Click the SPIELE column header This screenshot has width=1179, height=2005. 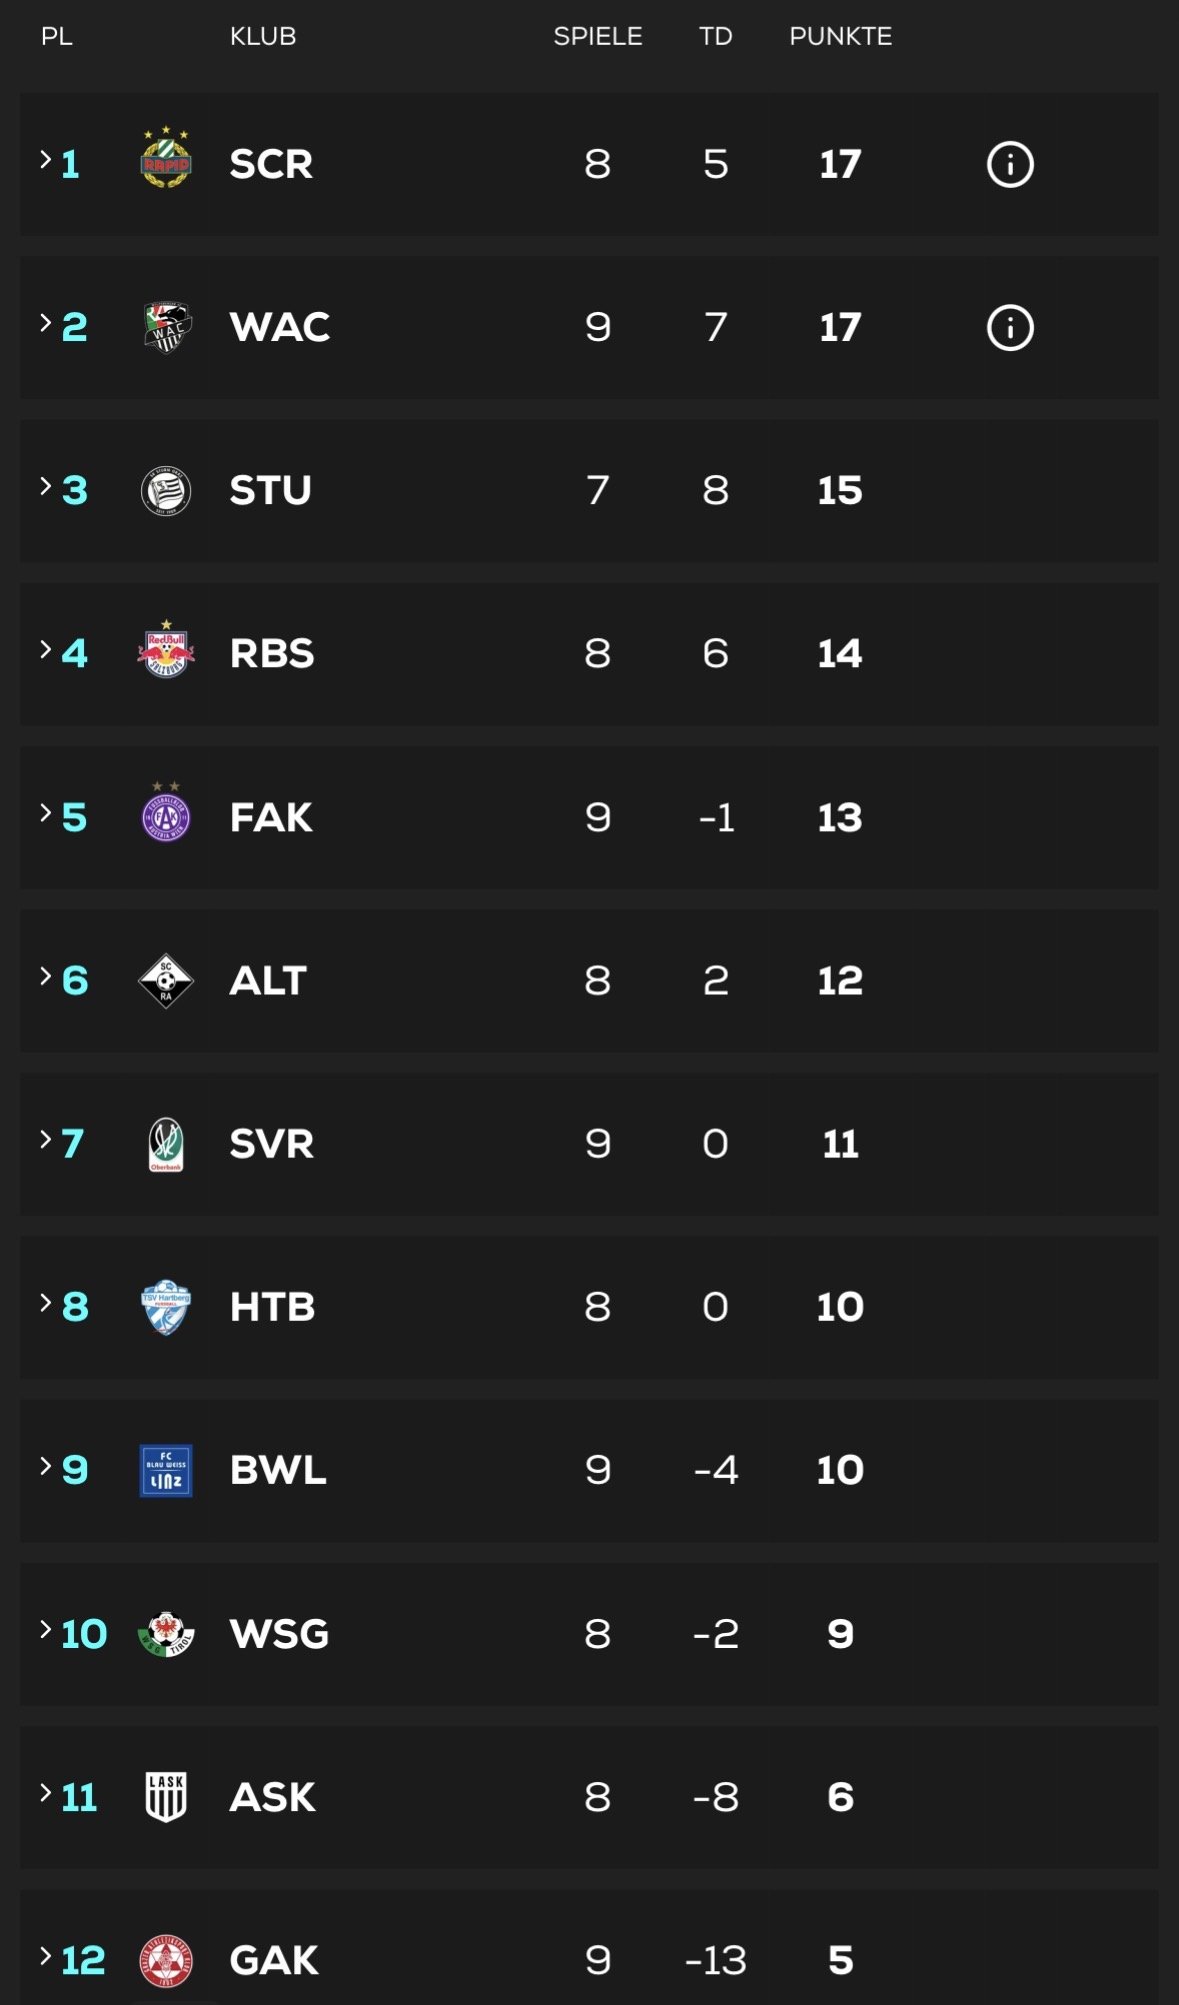(x=598, y=37)
